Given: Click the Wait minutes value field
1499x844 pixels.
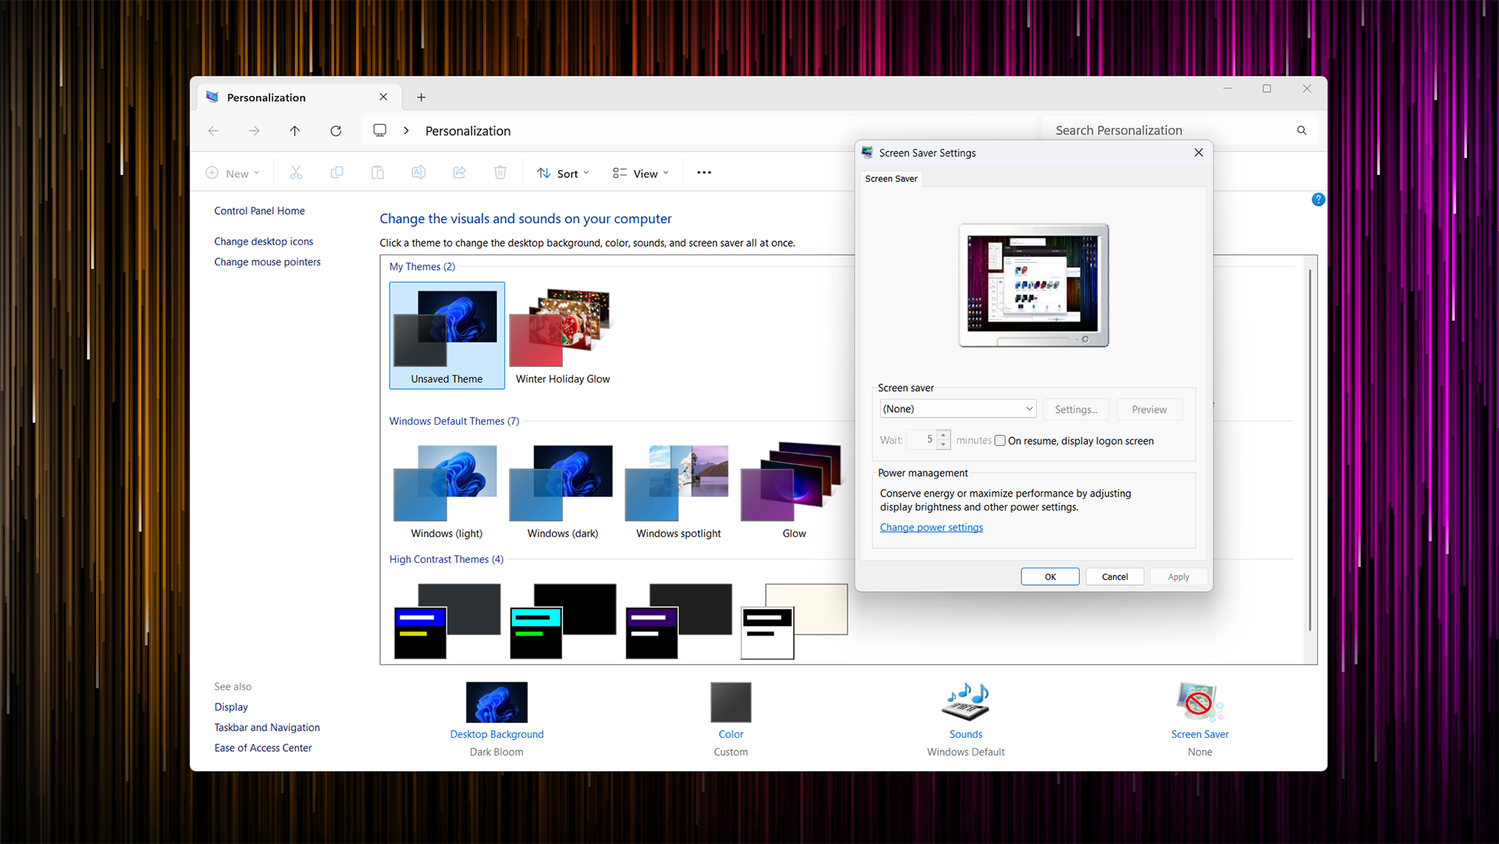Looking at the screenshot, I should (922, 440).
